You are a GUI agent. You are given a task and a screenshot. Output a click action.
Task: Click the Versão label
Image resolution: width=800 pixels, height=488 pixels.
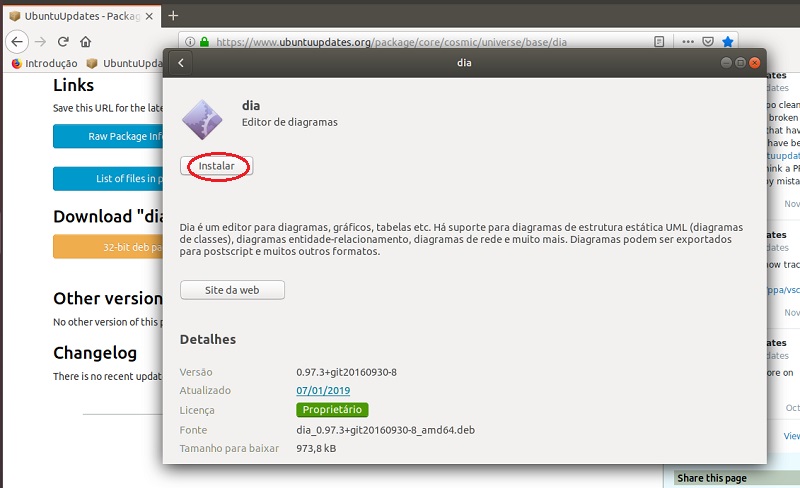click(196, 372)
